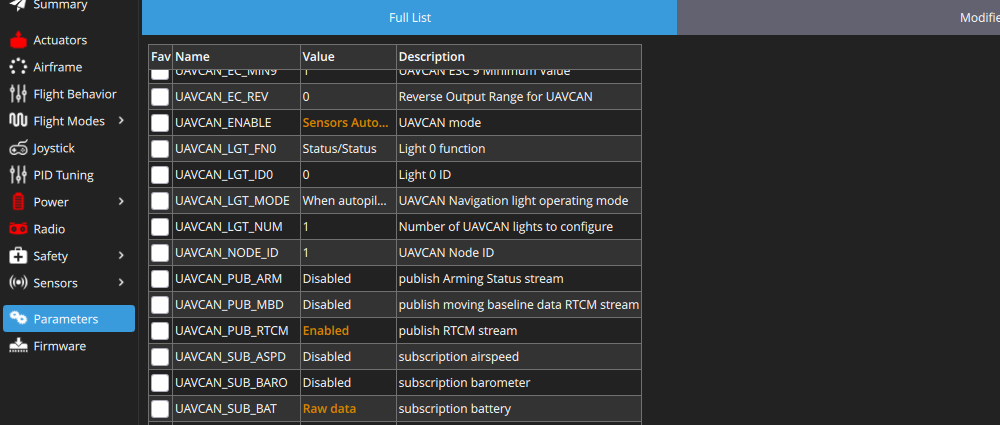Viewport: 1000px width, 425px height.
Task: Favorite the UAVCAN_PUB_RTCM parameter
Action: click(x=160, y=331)
